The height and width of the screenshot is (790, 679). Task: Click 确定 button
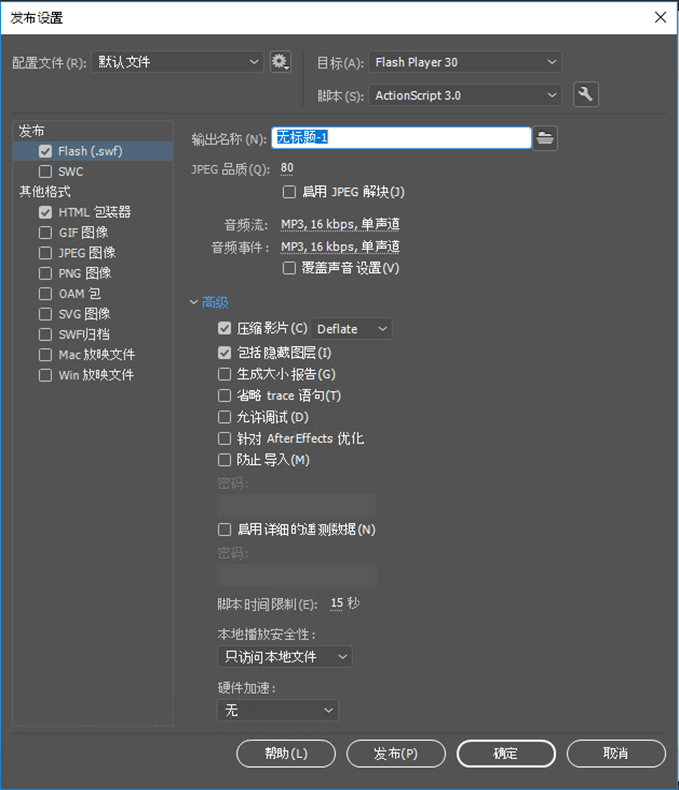pyautogui.click(x=506, y=753)
